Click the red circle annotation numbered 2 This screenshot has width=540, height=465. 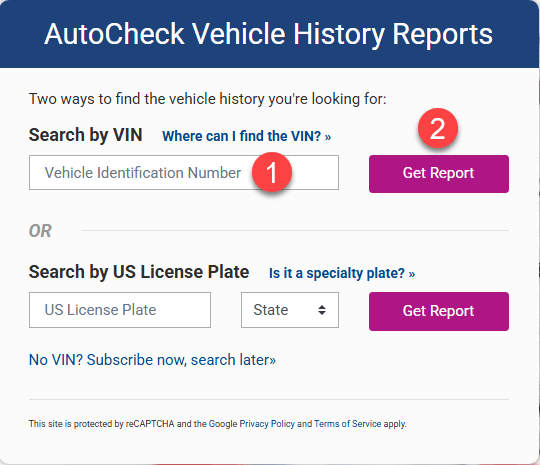(x=438, y=128)
